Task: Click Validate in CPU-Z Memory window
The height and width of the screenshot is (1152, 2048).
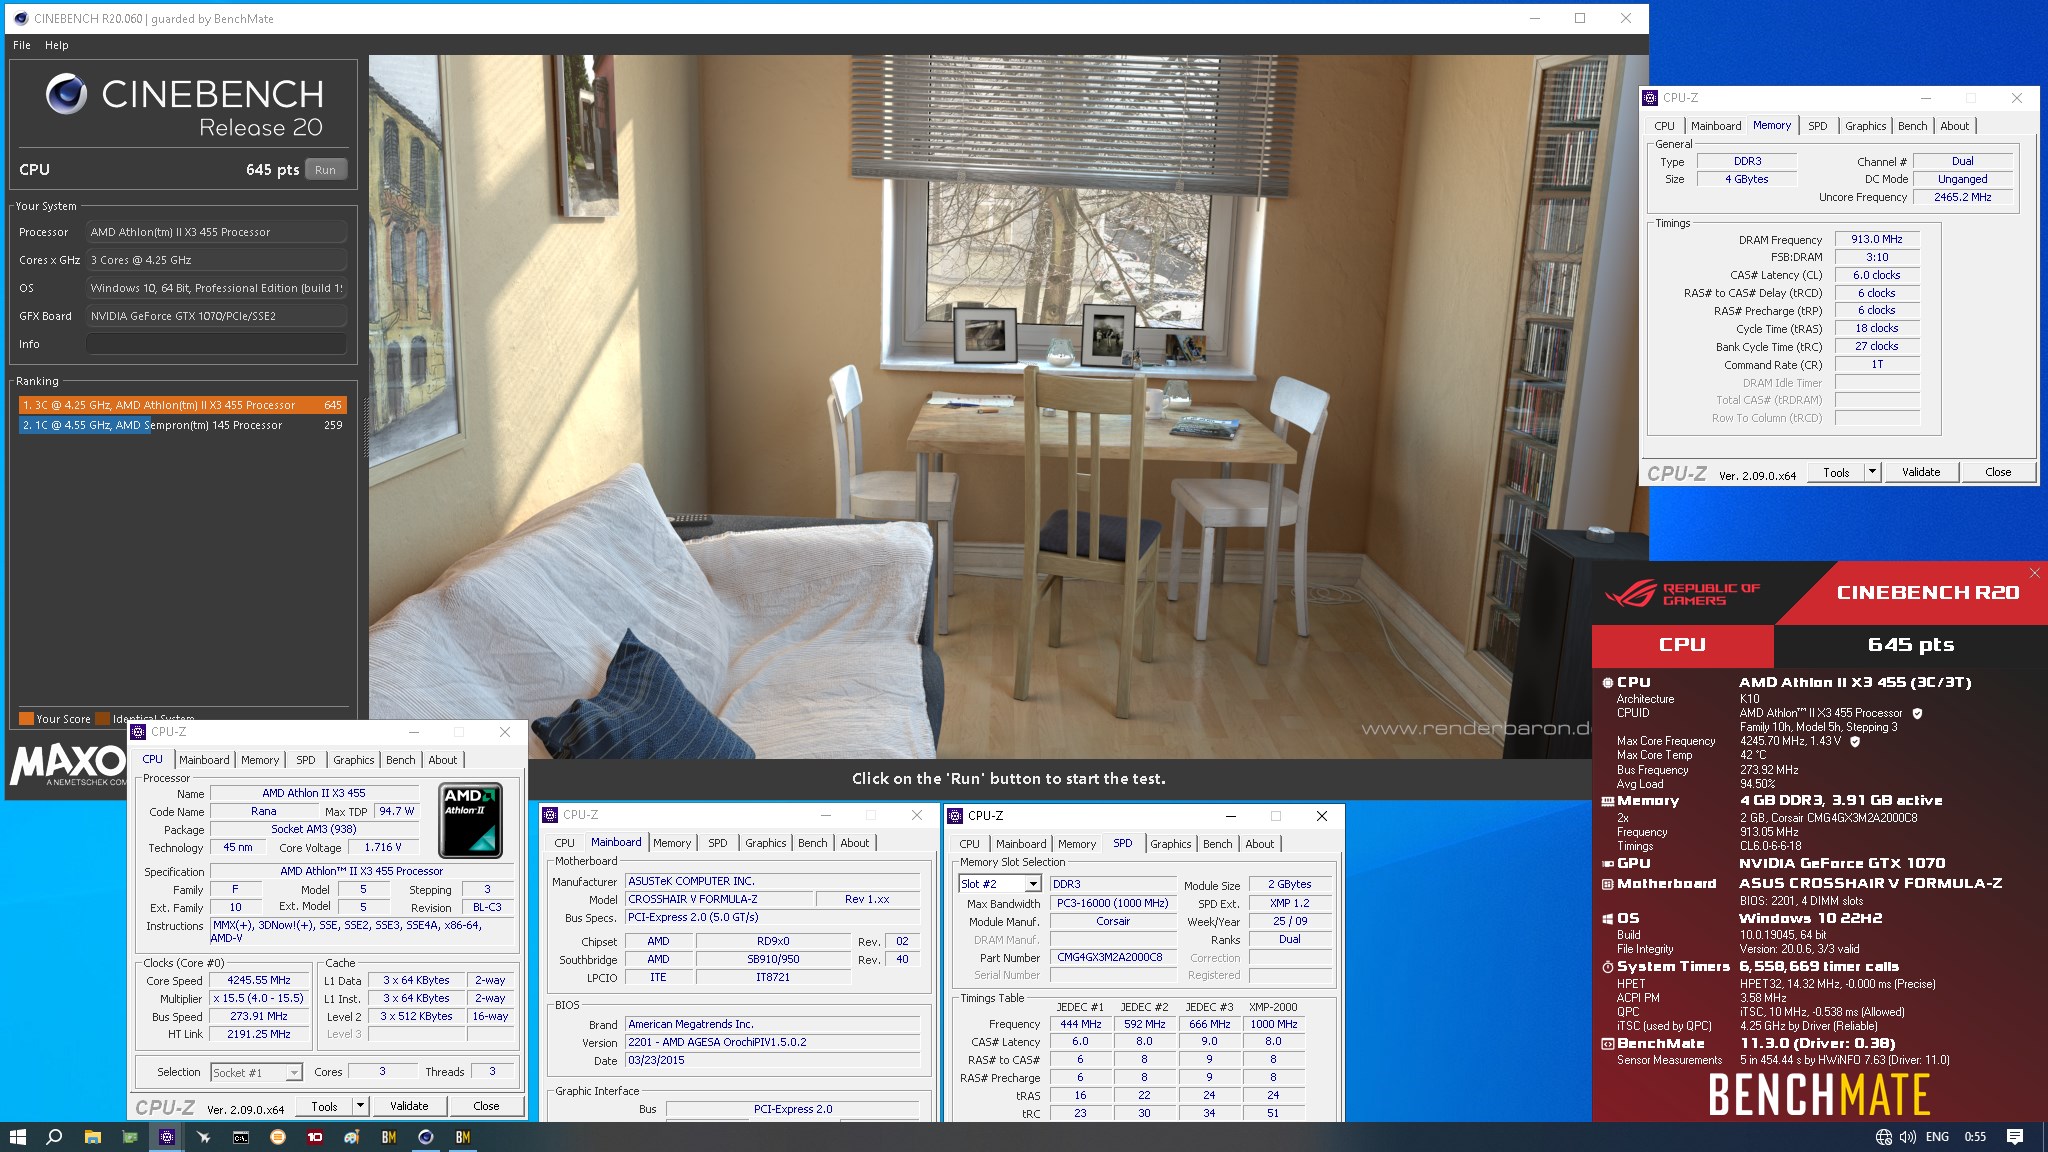Action: 1921,472
